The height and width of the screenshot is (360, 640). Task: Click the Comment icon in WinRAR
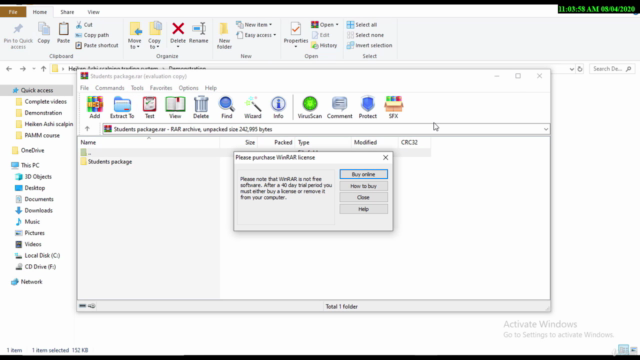(x=340, y=107)
